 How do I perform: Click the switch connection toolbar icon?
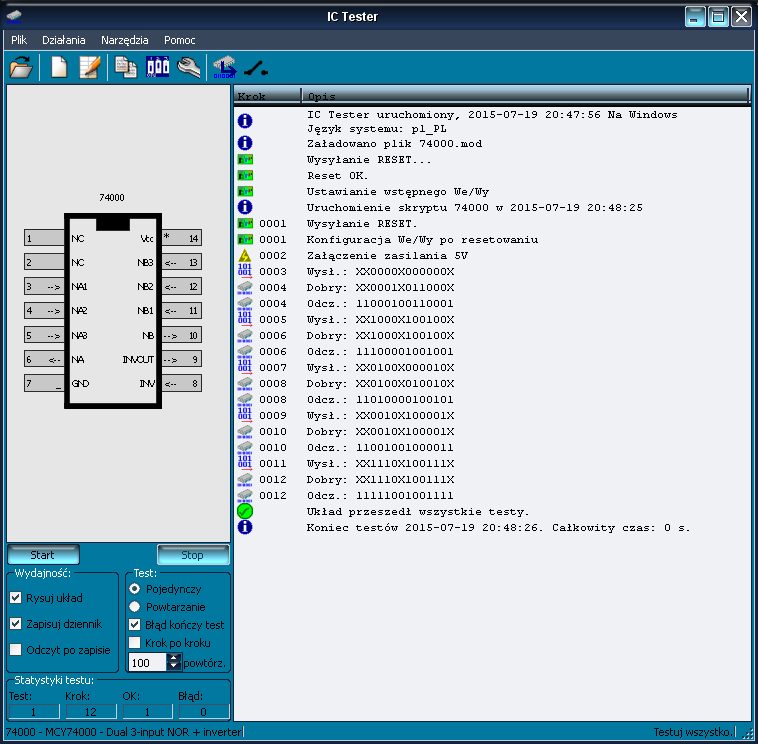256,68
